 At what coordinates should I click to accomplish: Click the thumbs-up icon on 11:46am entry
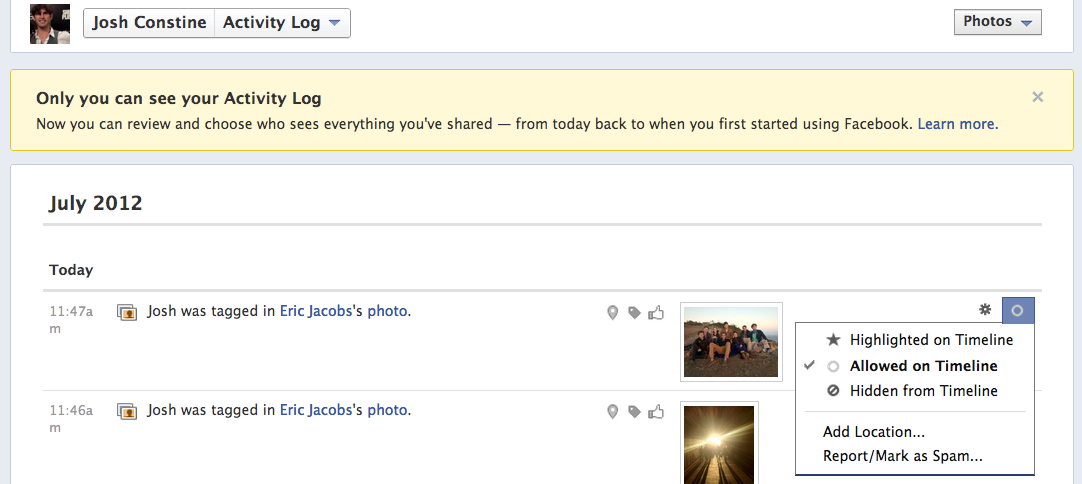(656, 411)
